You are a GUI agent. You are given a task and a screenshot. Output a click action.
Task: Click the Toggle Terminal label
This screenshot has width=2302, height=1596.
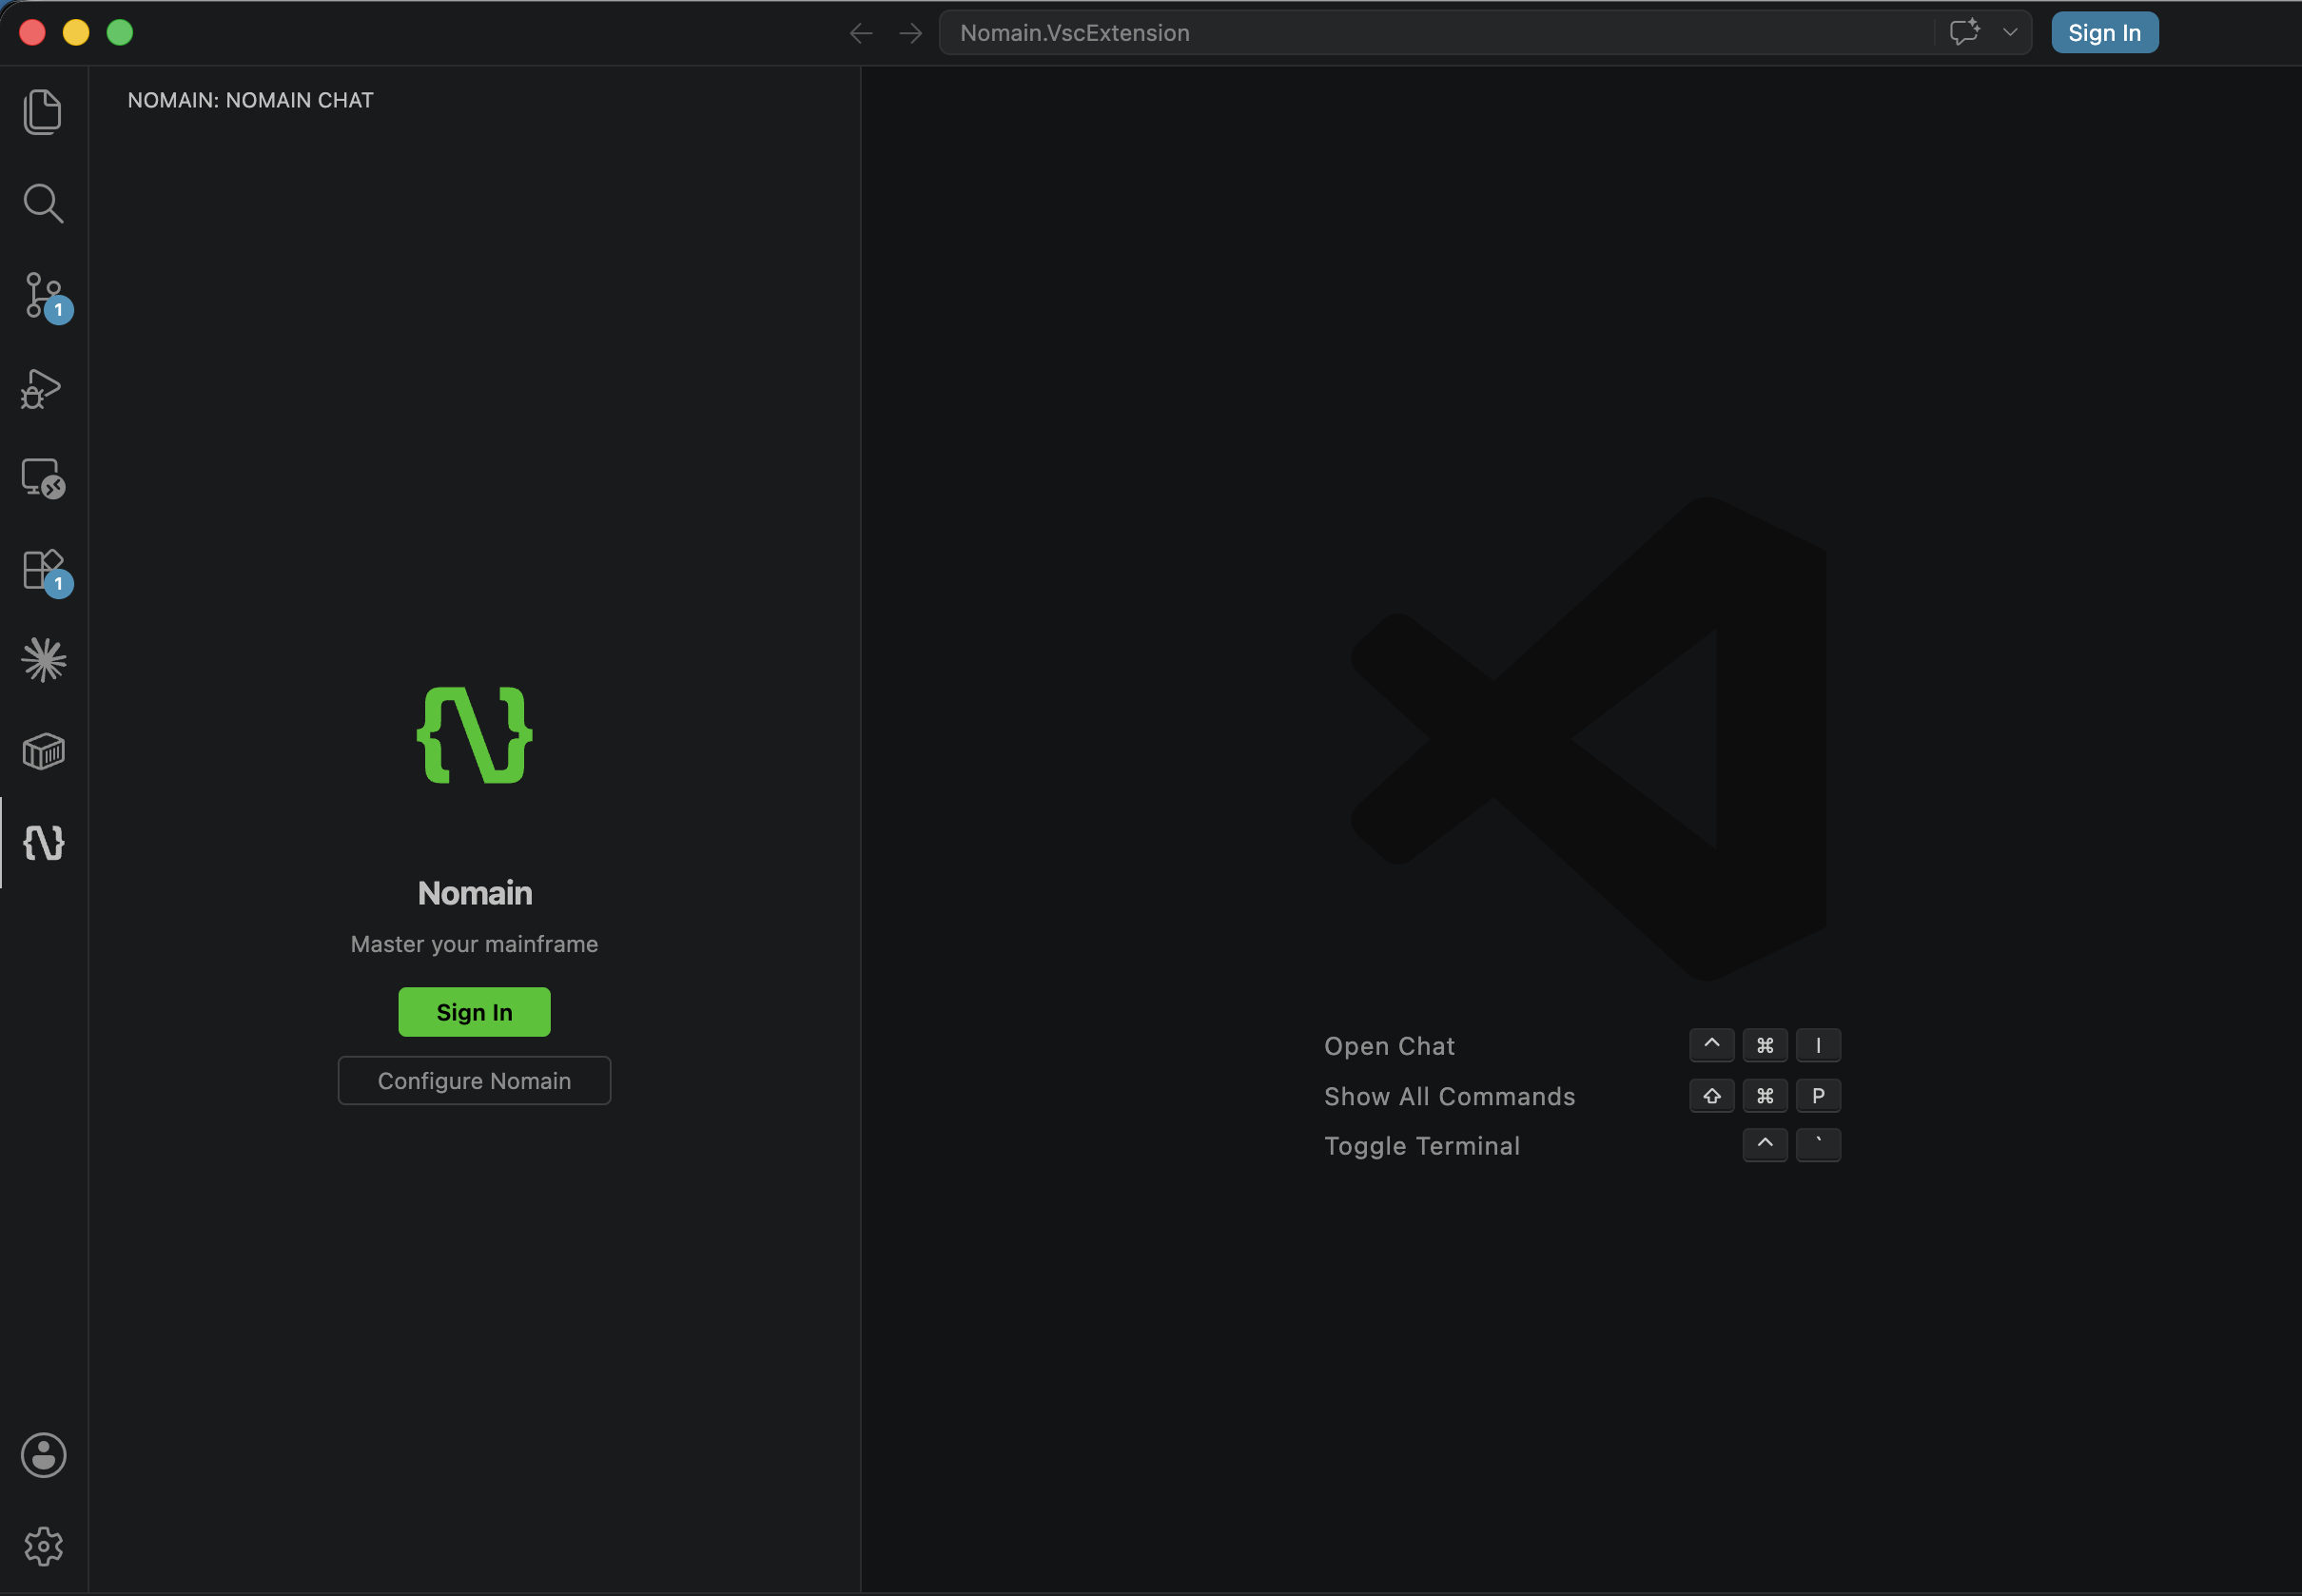point(1422,1146)
